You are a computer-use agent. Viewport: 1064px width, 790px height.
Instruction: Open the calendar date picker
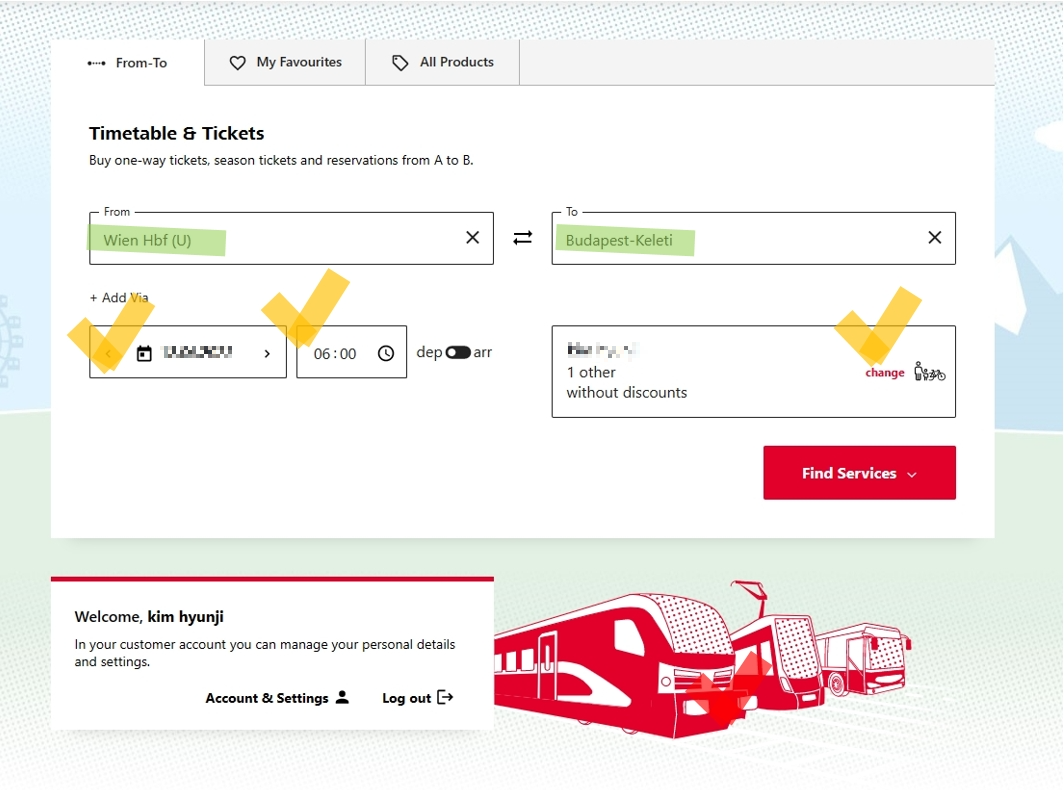[145, 354]
